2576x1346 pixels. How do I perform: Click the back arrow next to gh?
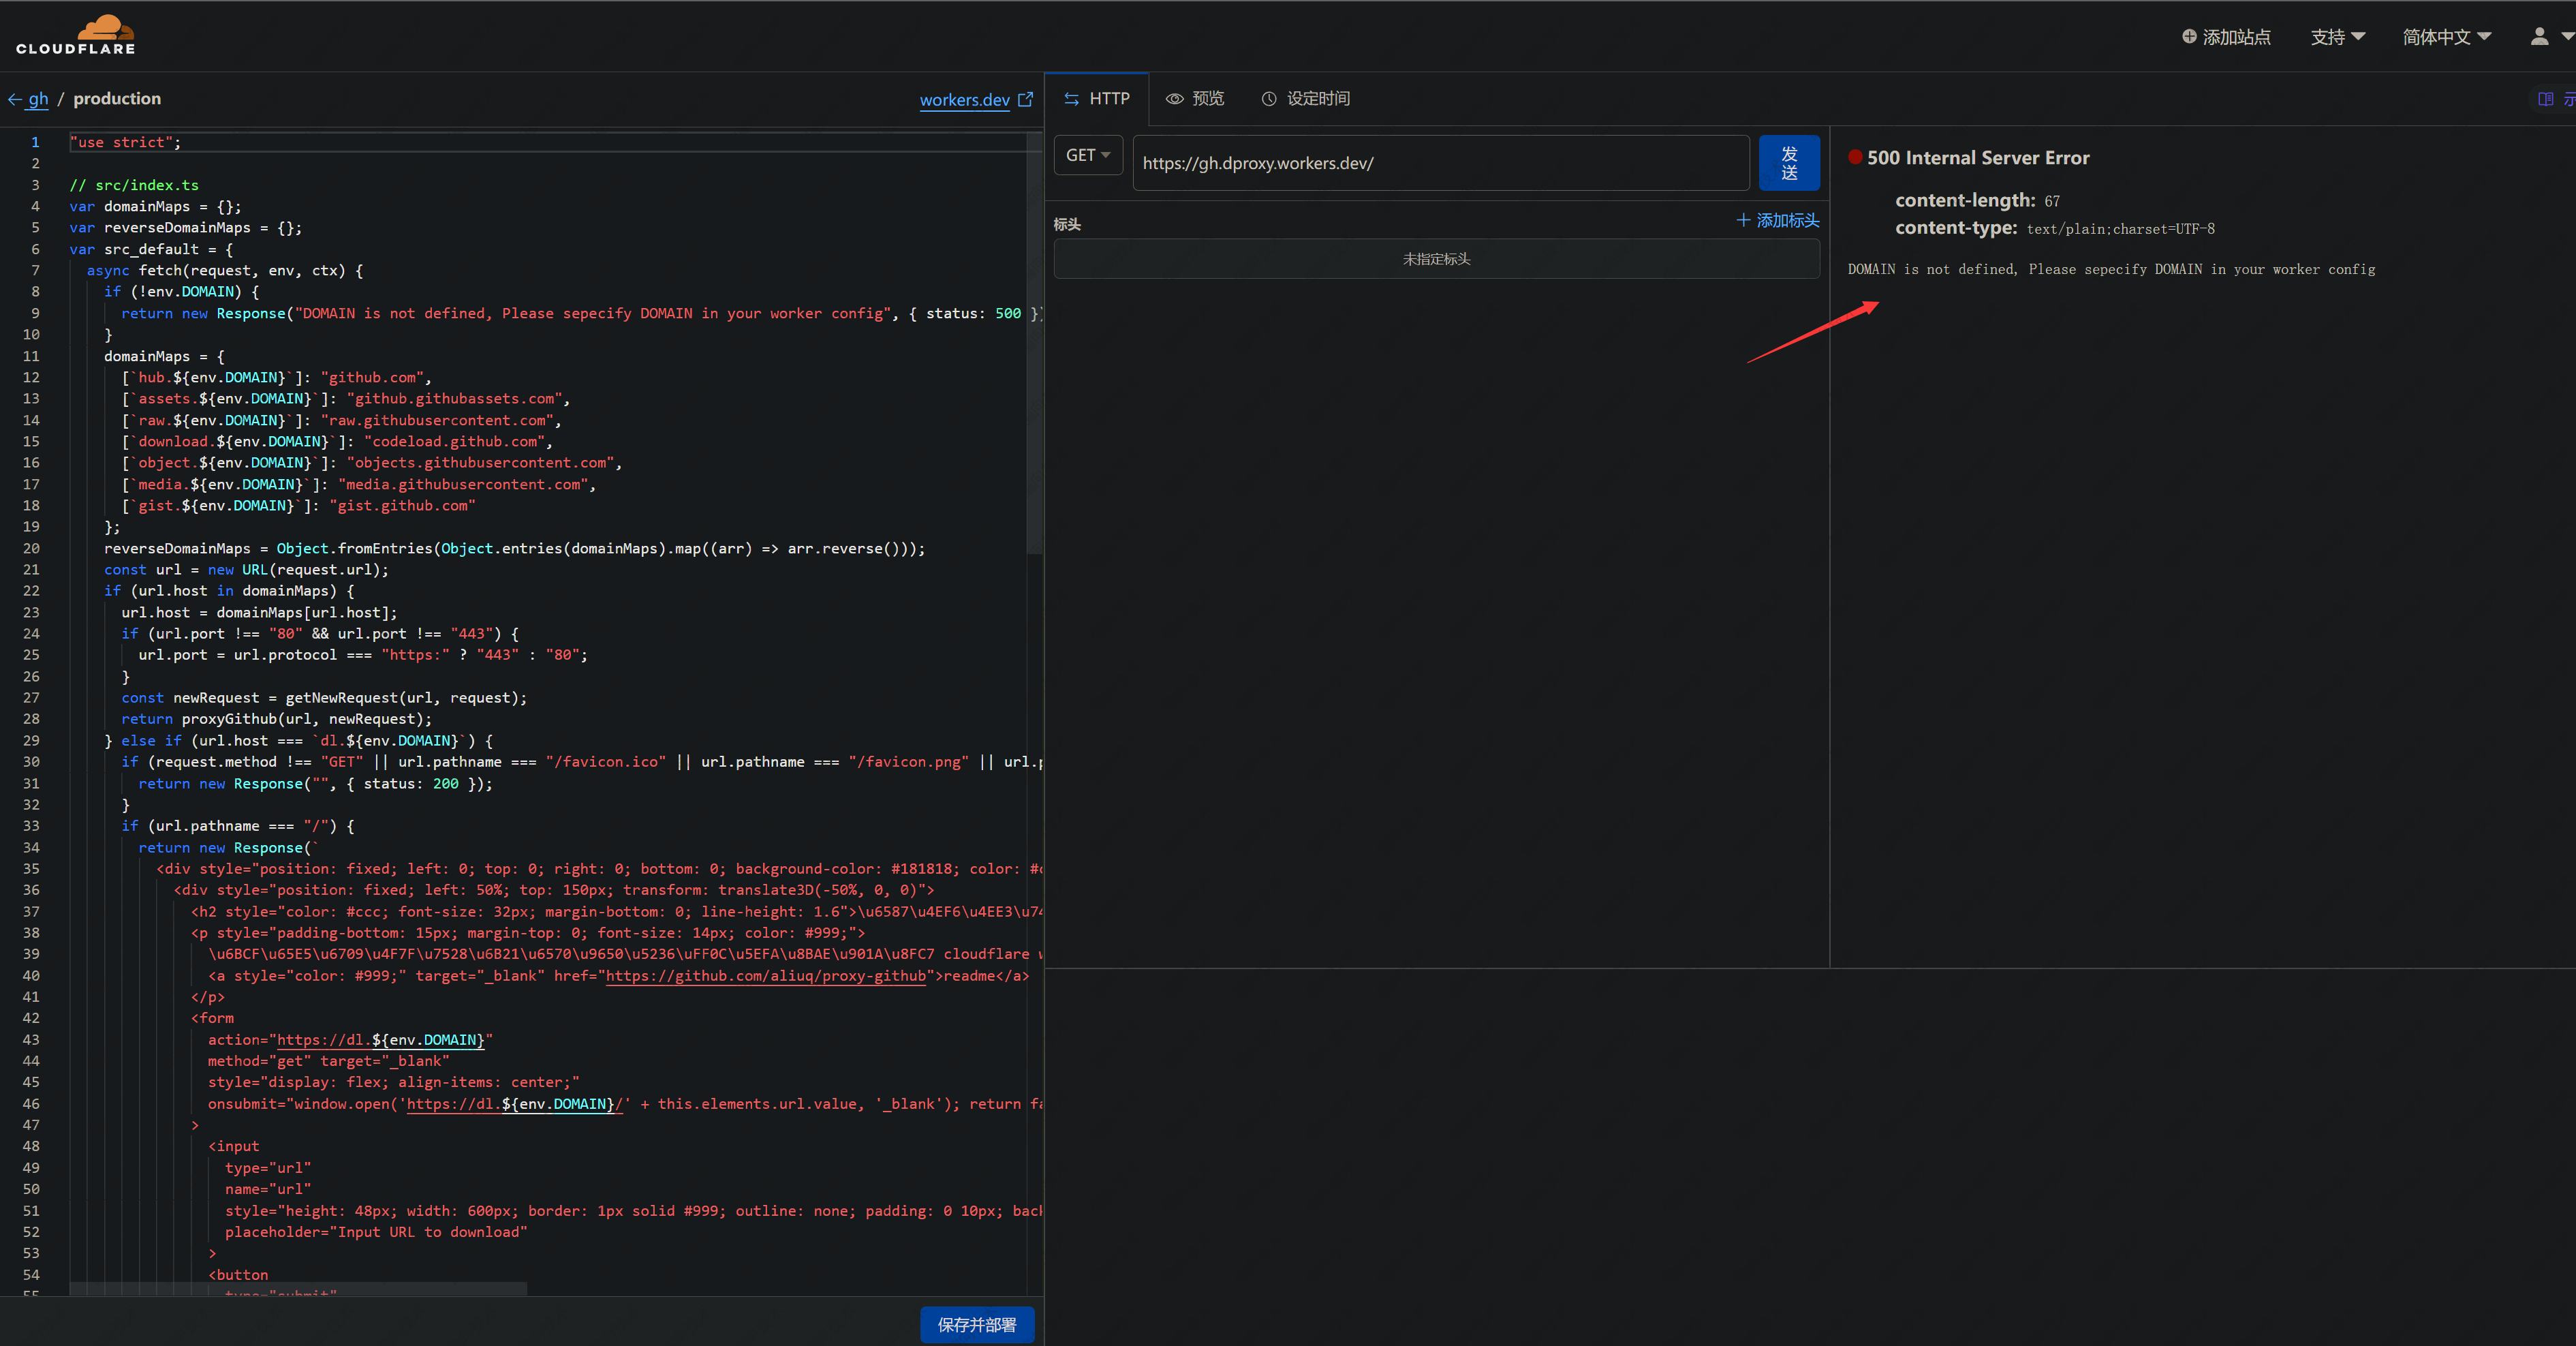(x=15, y=99)
